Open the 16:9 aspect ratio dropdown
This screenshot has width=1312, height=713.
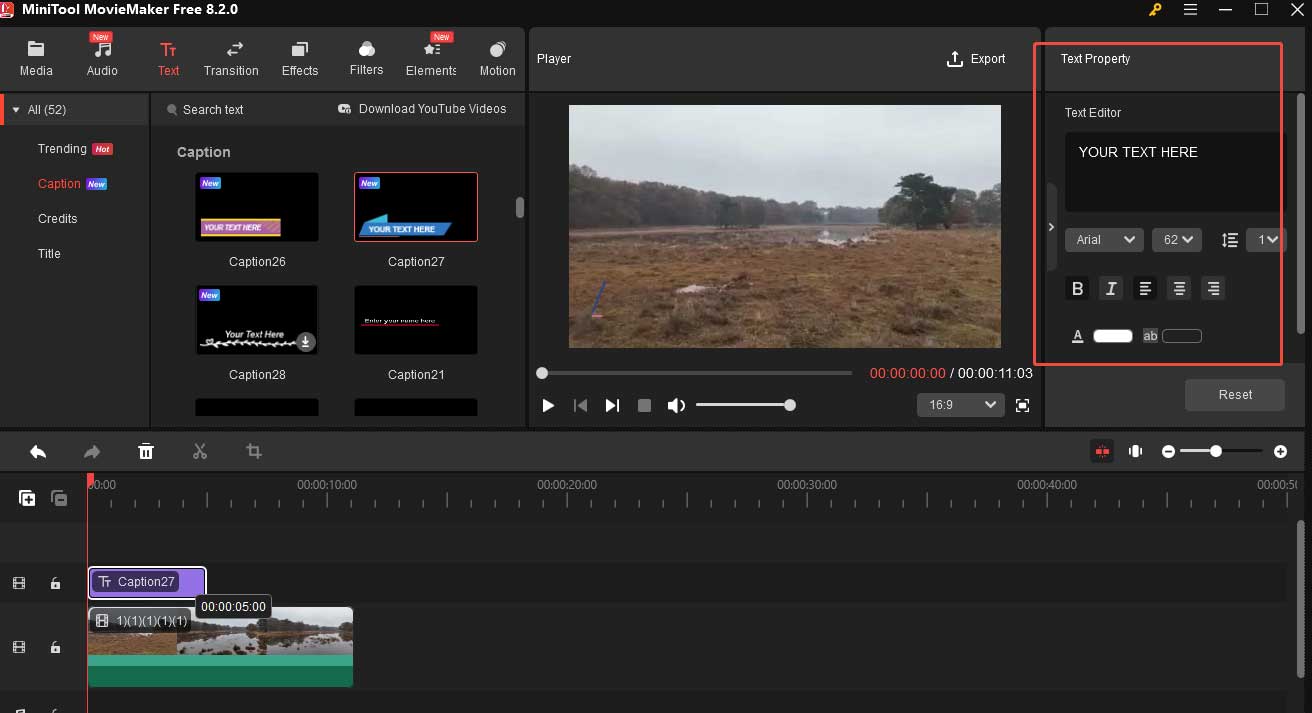960,405
